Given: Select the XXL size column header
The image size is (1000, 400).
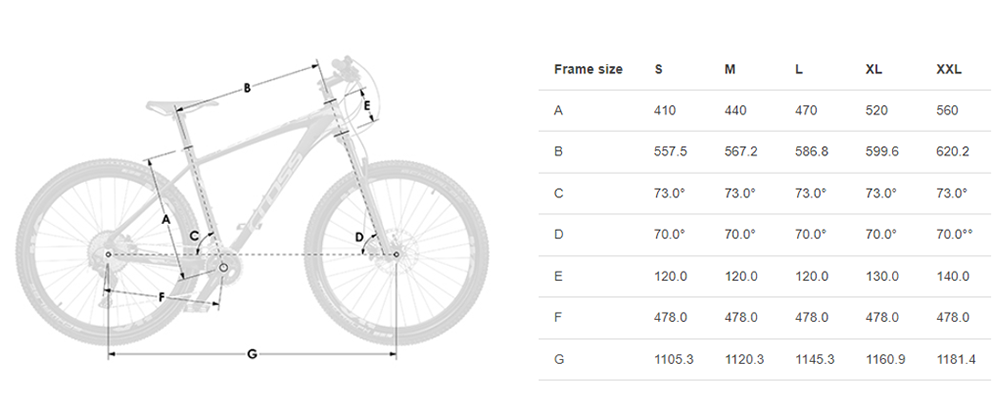Looking at the screenshot, I should coord(948,69).
